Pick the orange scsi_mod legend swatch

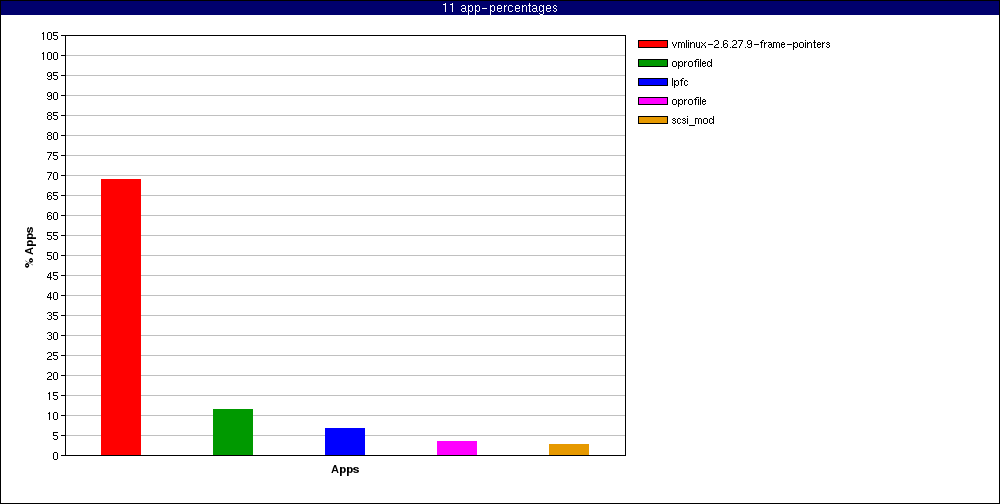[652, 120]
